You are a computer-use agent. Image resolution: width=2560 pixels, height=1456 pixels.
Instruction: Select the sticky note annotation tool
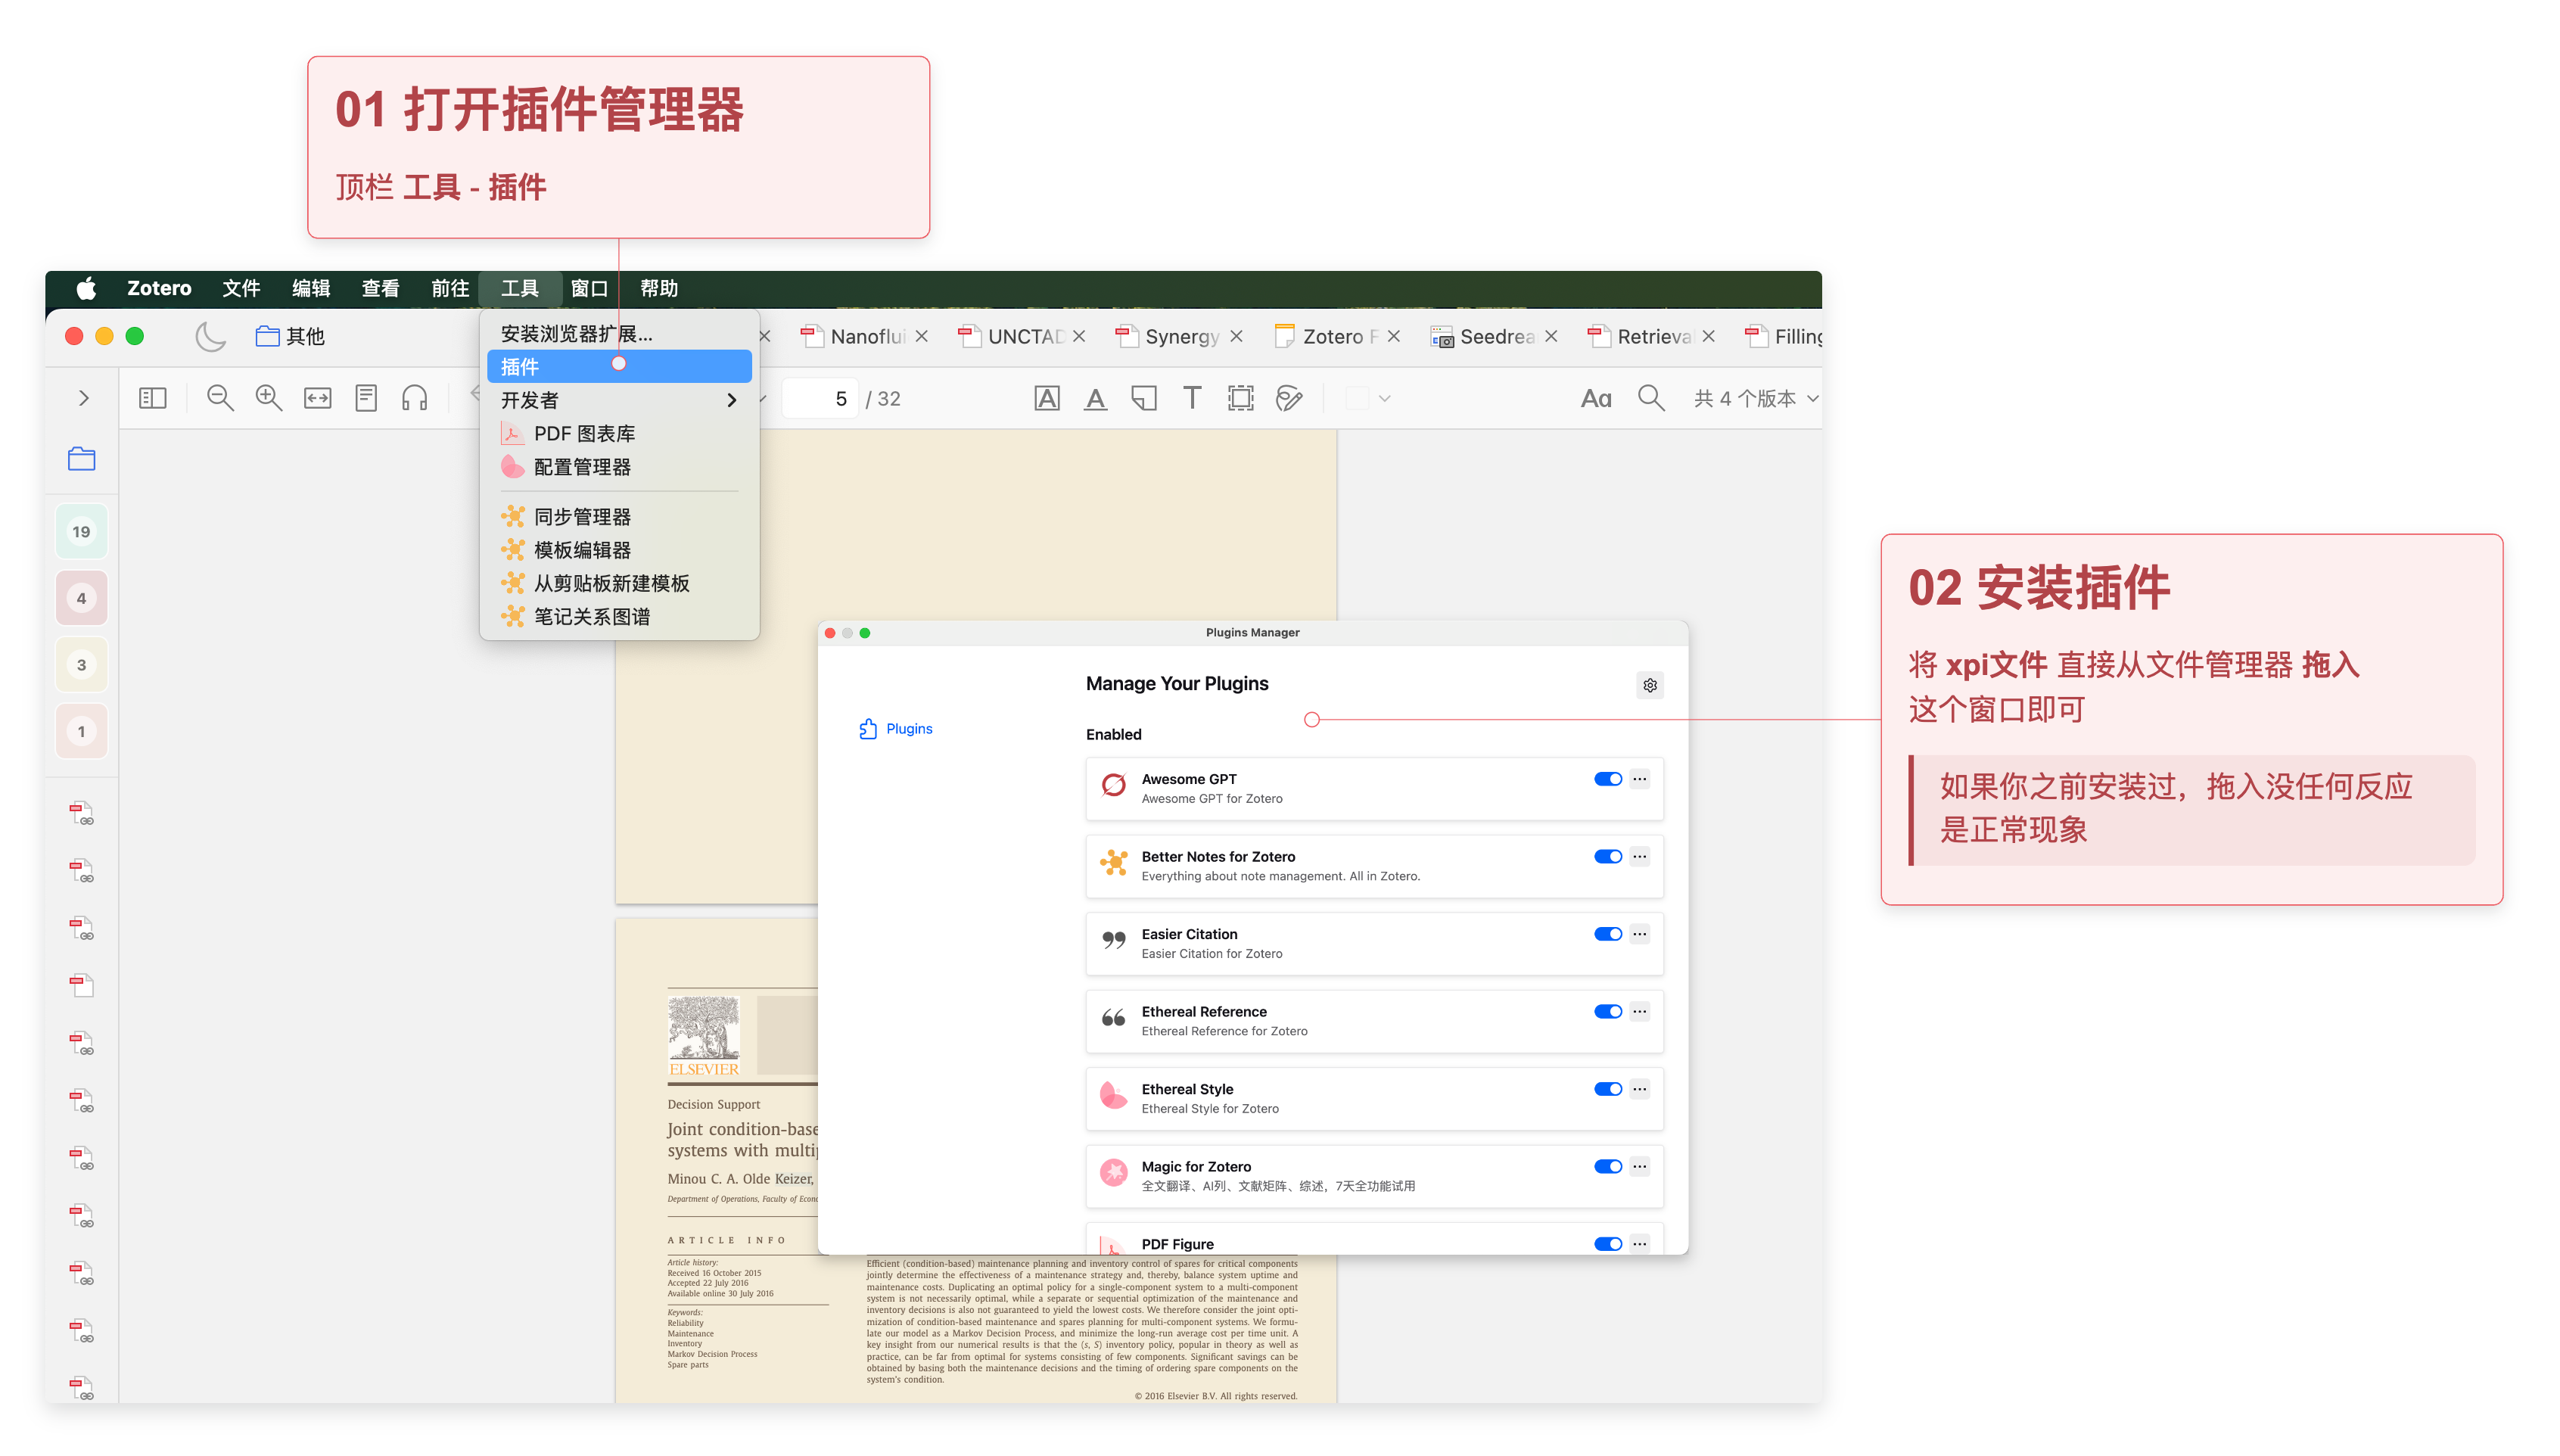tap(1144, 399)
